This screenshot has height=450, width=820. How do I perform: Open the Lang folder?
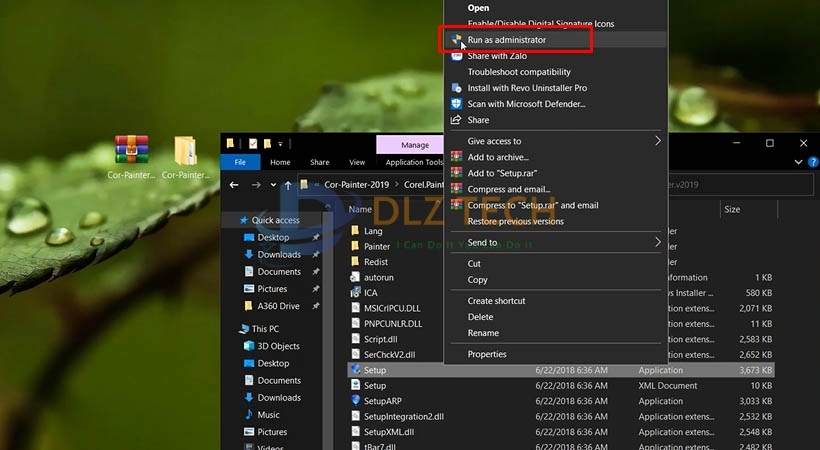click(x=373, y=231)
